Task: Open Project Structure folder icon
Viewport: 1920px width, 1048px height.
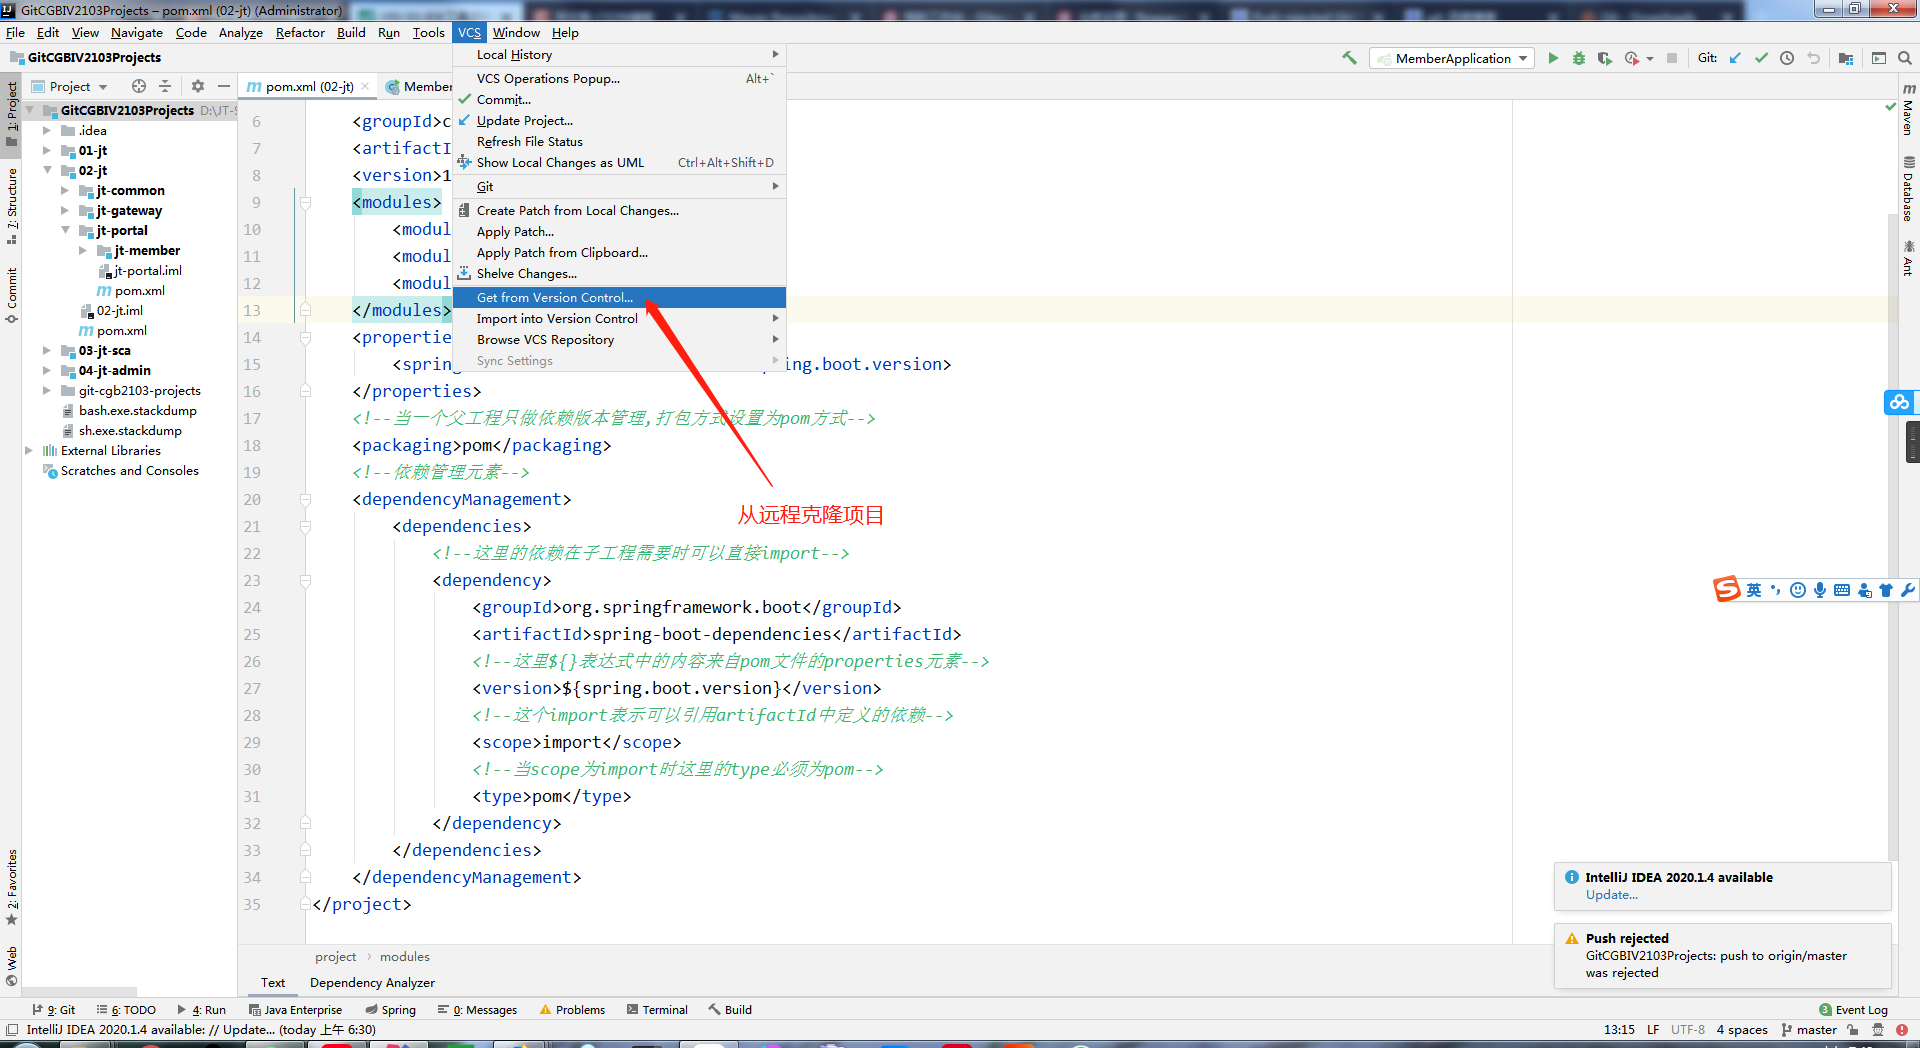Action: tap(1846, 58)
